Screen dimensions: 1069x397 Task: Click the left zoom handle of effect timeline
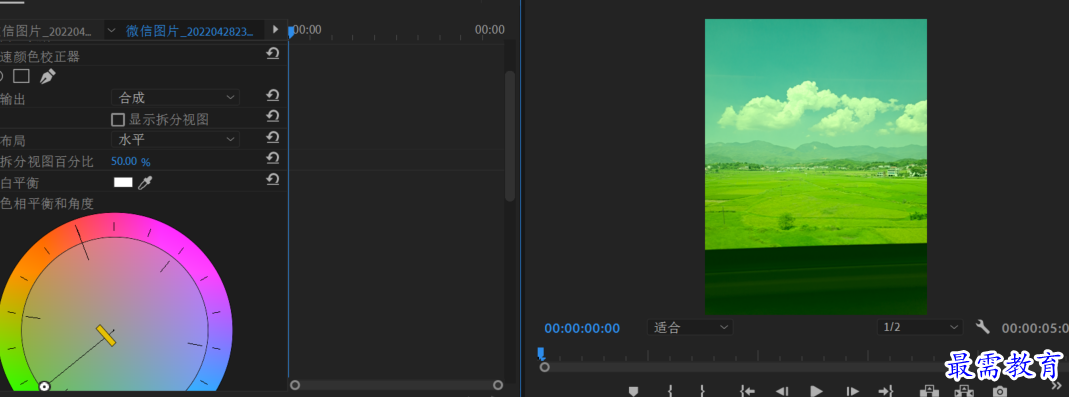click(295, 385)
